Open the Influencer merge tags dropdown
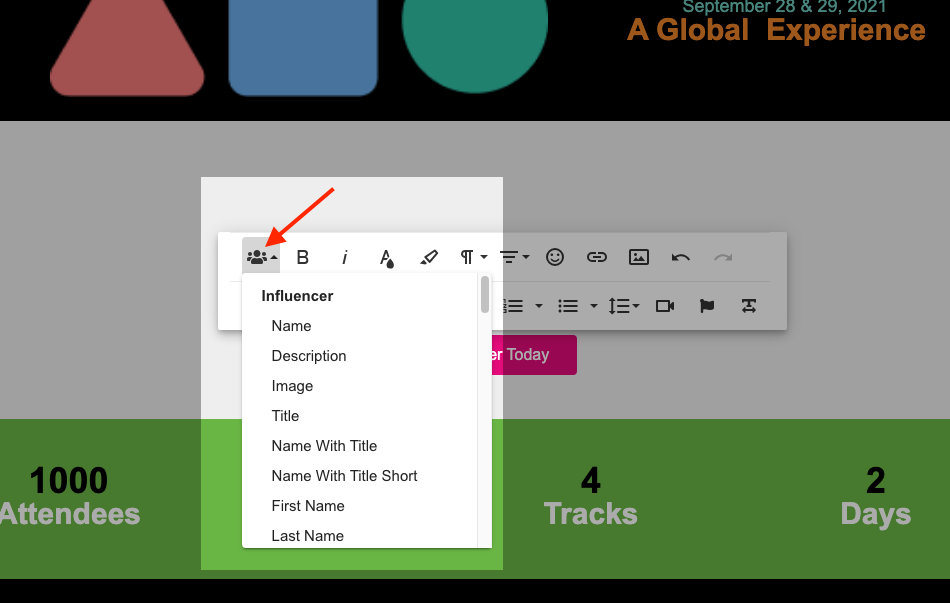The image size is (950, 603). [261, 257]
